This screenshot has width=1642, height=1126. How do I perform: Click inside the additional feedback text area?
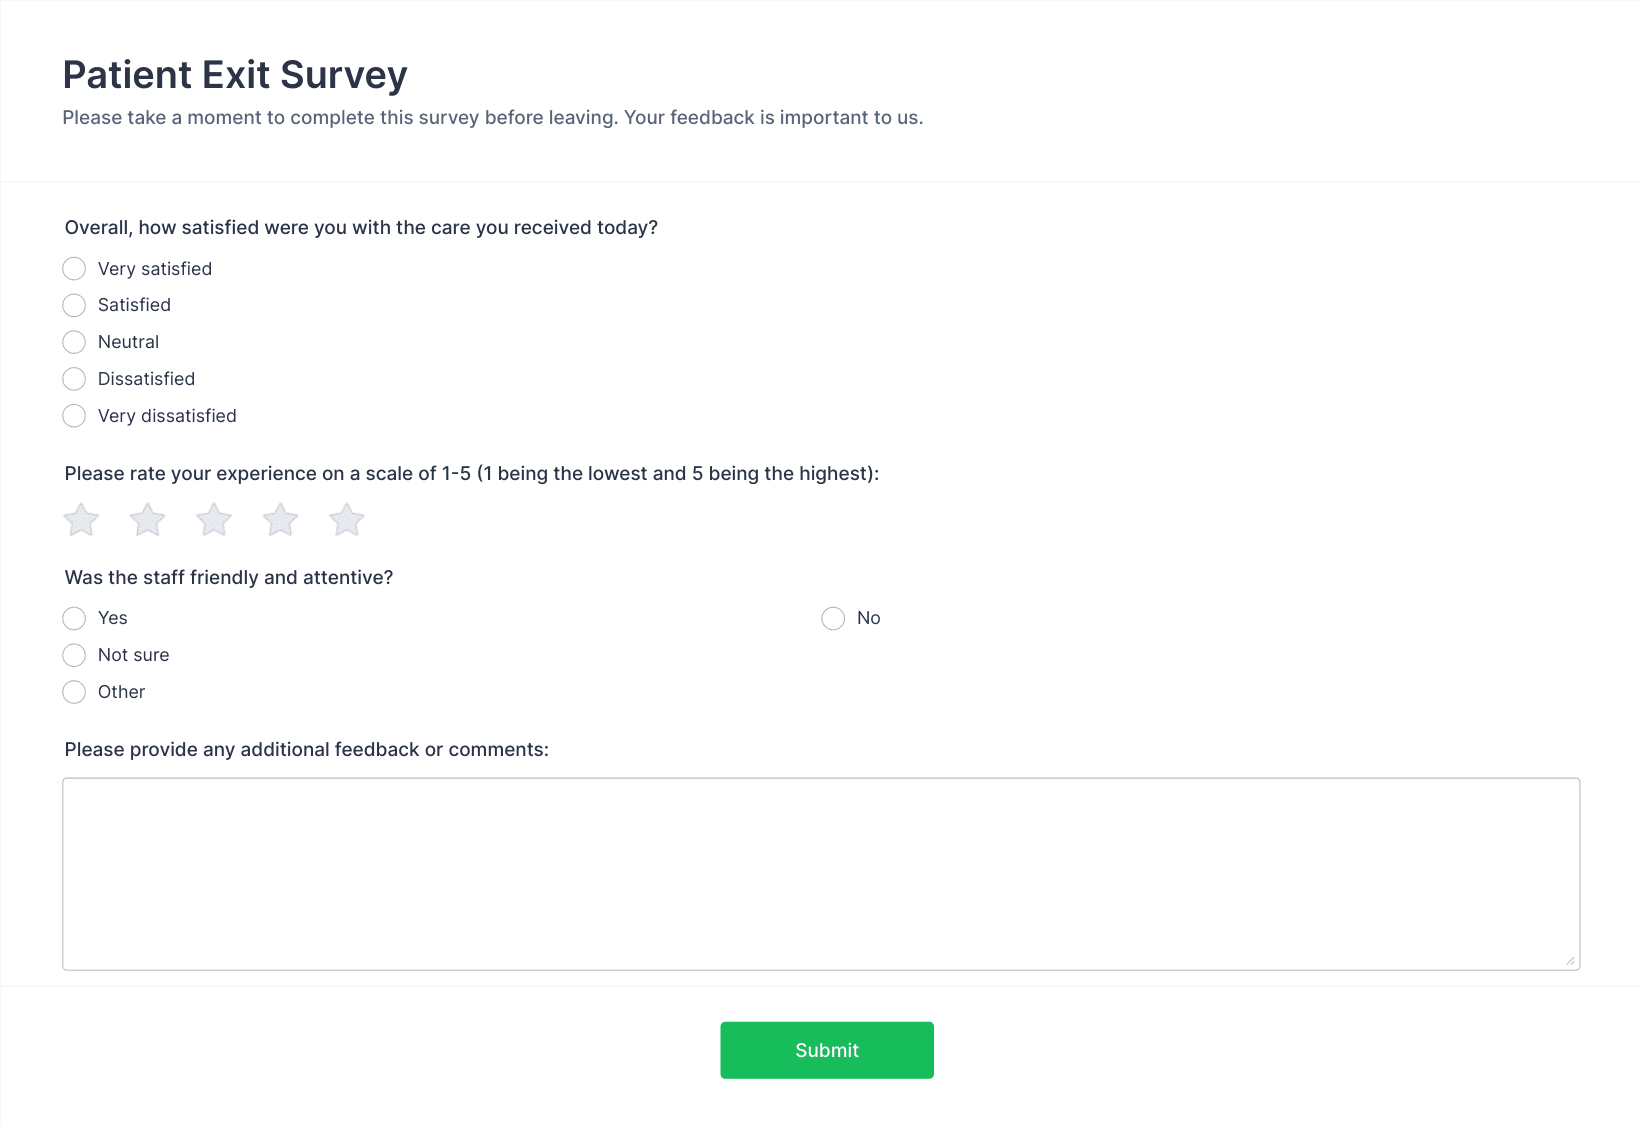[821, 874]
